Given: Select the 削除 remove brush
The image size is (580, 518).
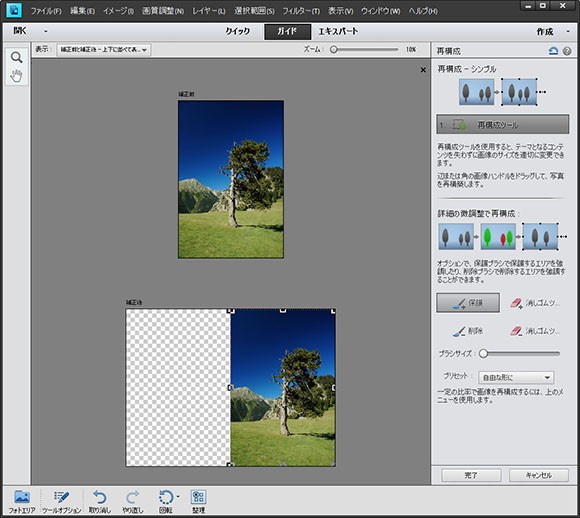Looking at the screenshot, I should click(468, 331).
